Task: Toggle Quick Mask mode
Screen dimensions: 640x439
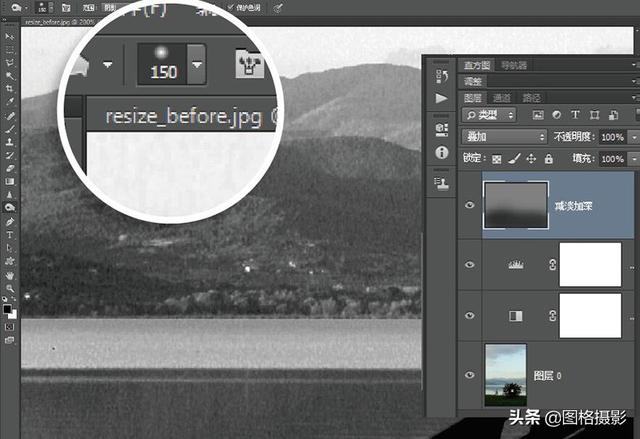Action: (9, 327)
